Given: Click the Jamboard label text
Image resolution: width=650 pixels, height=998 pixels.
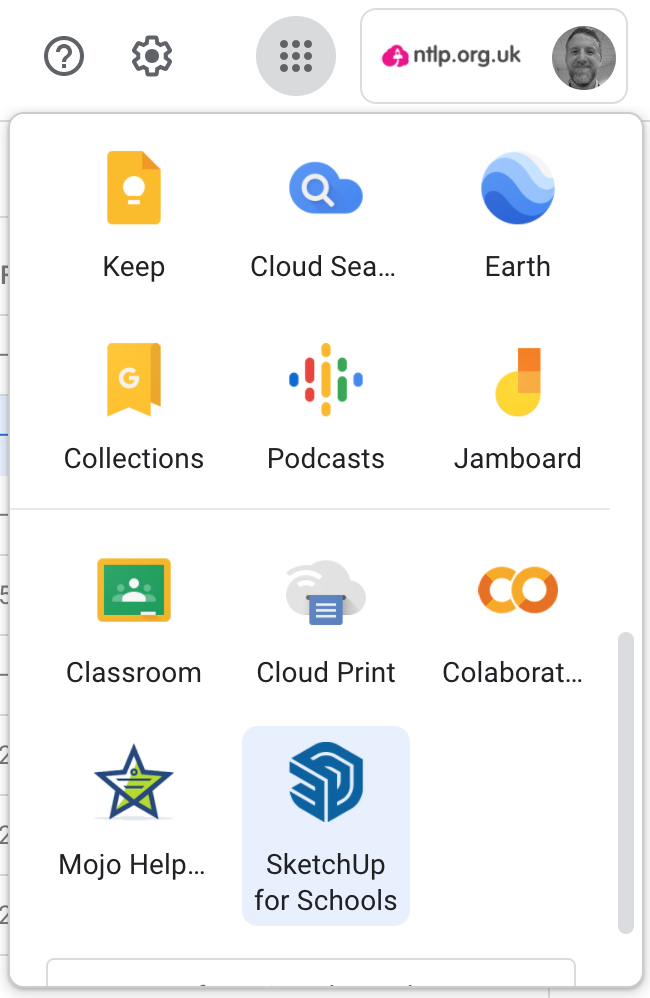Looking at the screenshot, I should click(518, 458).
